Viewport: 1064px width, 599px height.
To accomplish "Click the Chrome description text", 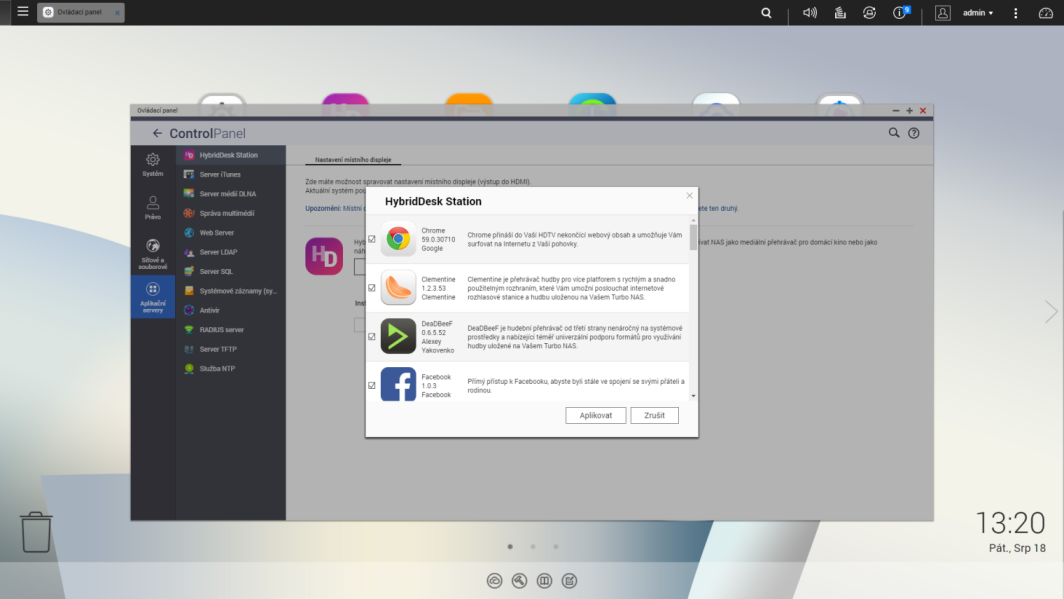I will pos(575,239).
